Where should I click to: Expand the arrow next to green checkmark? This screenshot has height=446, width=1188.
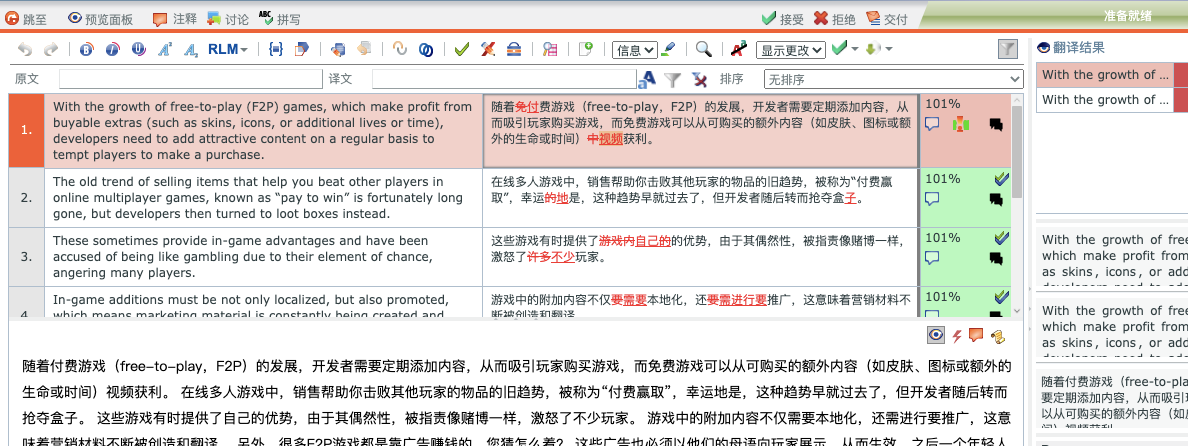(x=855, y=49)
